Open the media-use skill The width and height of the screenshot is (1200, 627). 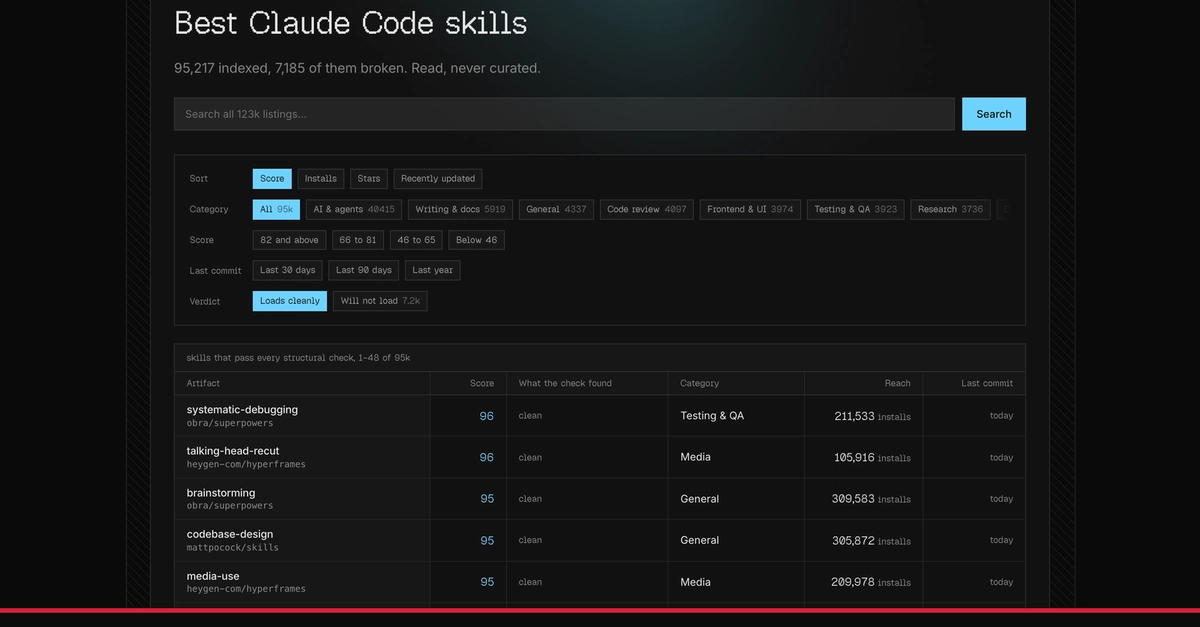pos(214,576)
